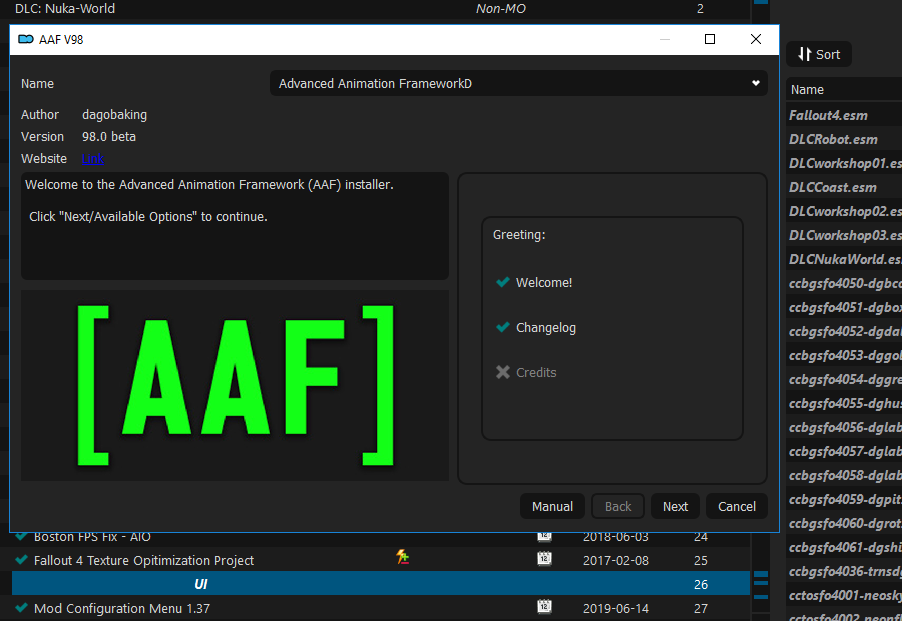Viewport: 902px width, 621px height.
Task: Select DLCworkshop02 plugin entry
Action: click(844, 212)
